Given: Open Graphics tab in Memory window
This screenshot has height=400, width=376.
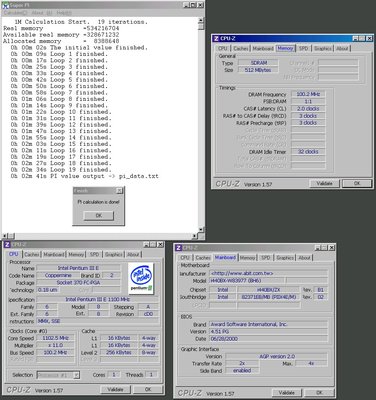Looking at the screenshot, I should (323, 48).
